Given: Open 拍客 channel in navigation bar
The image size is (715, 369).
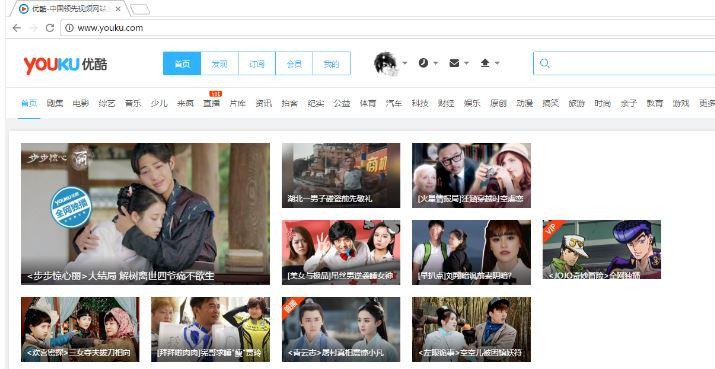Looking at the screenshot, I should point(290,104).
